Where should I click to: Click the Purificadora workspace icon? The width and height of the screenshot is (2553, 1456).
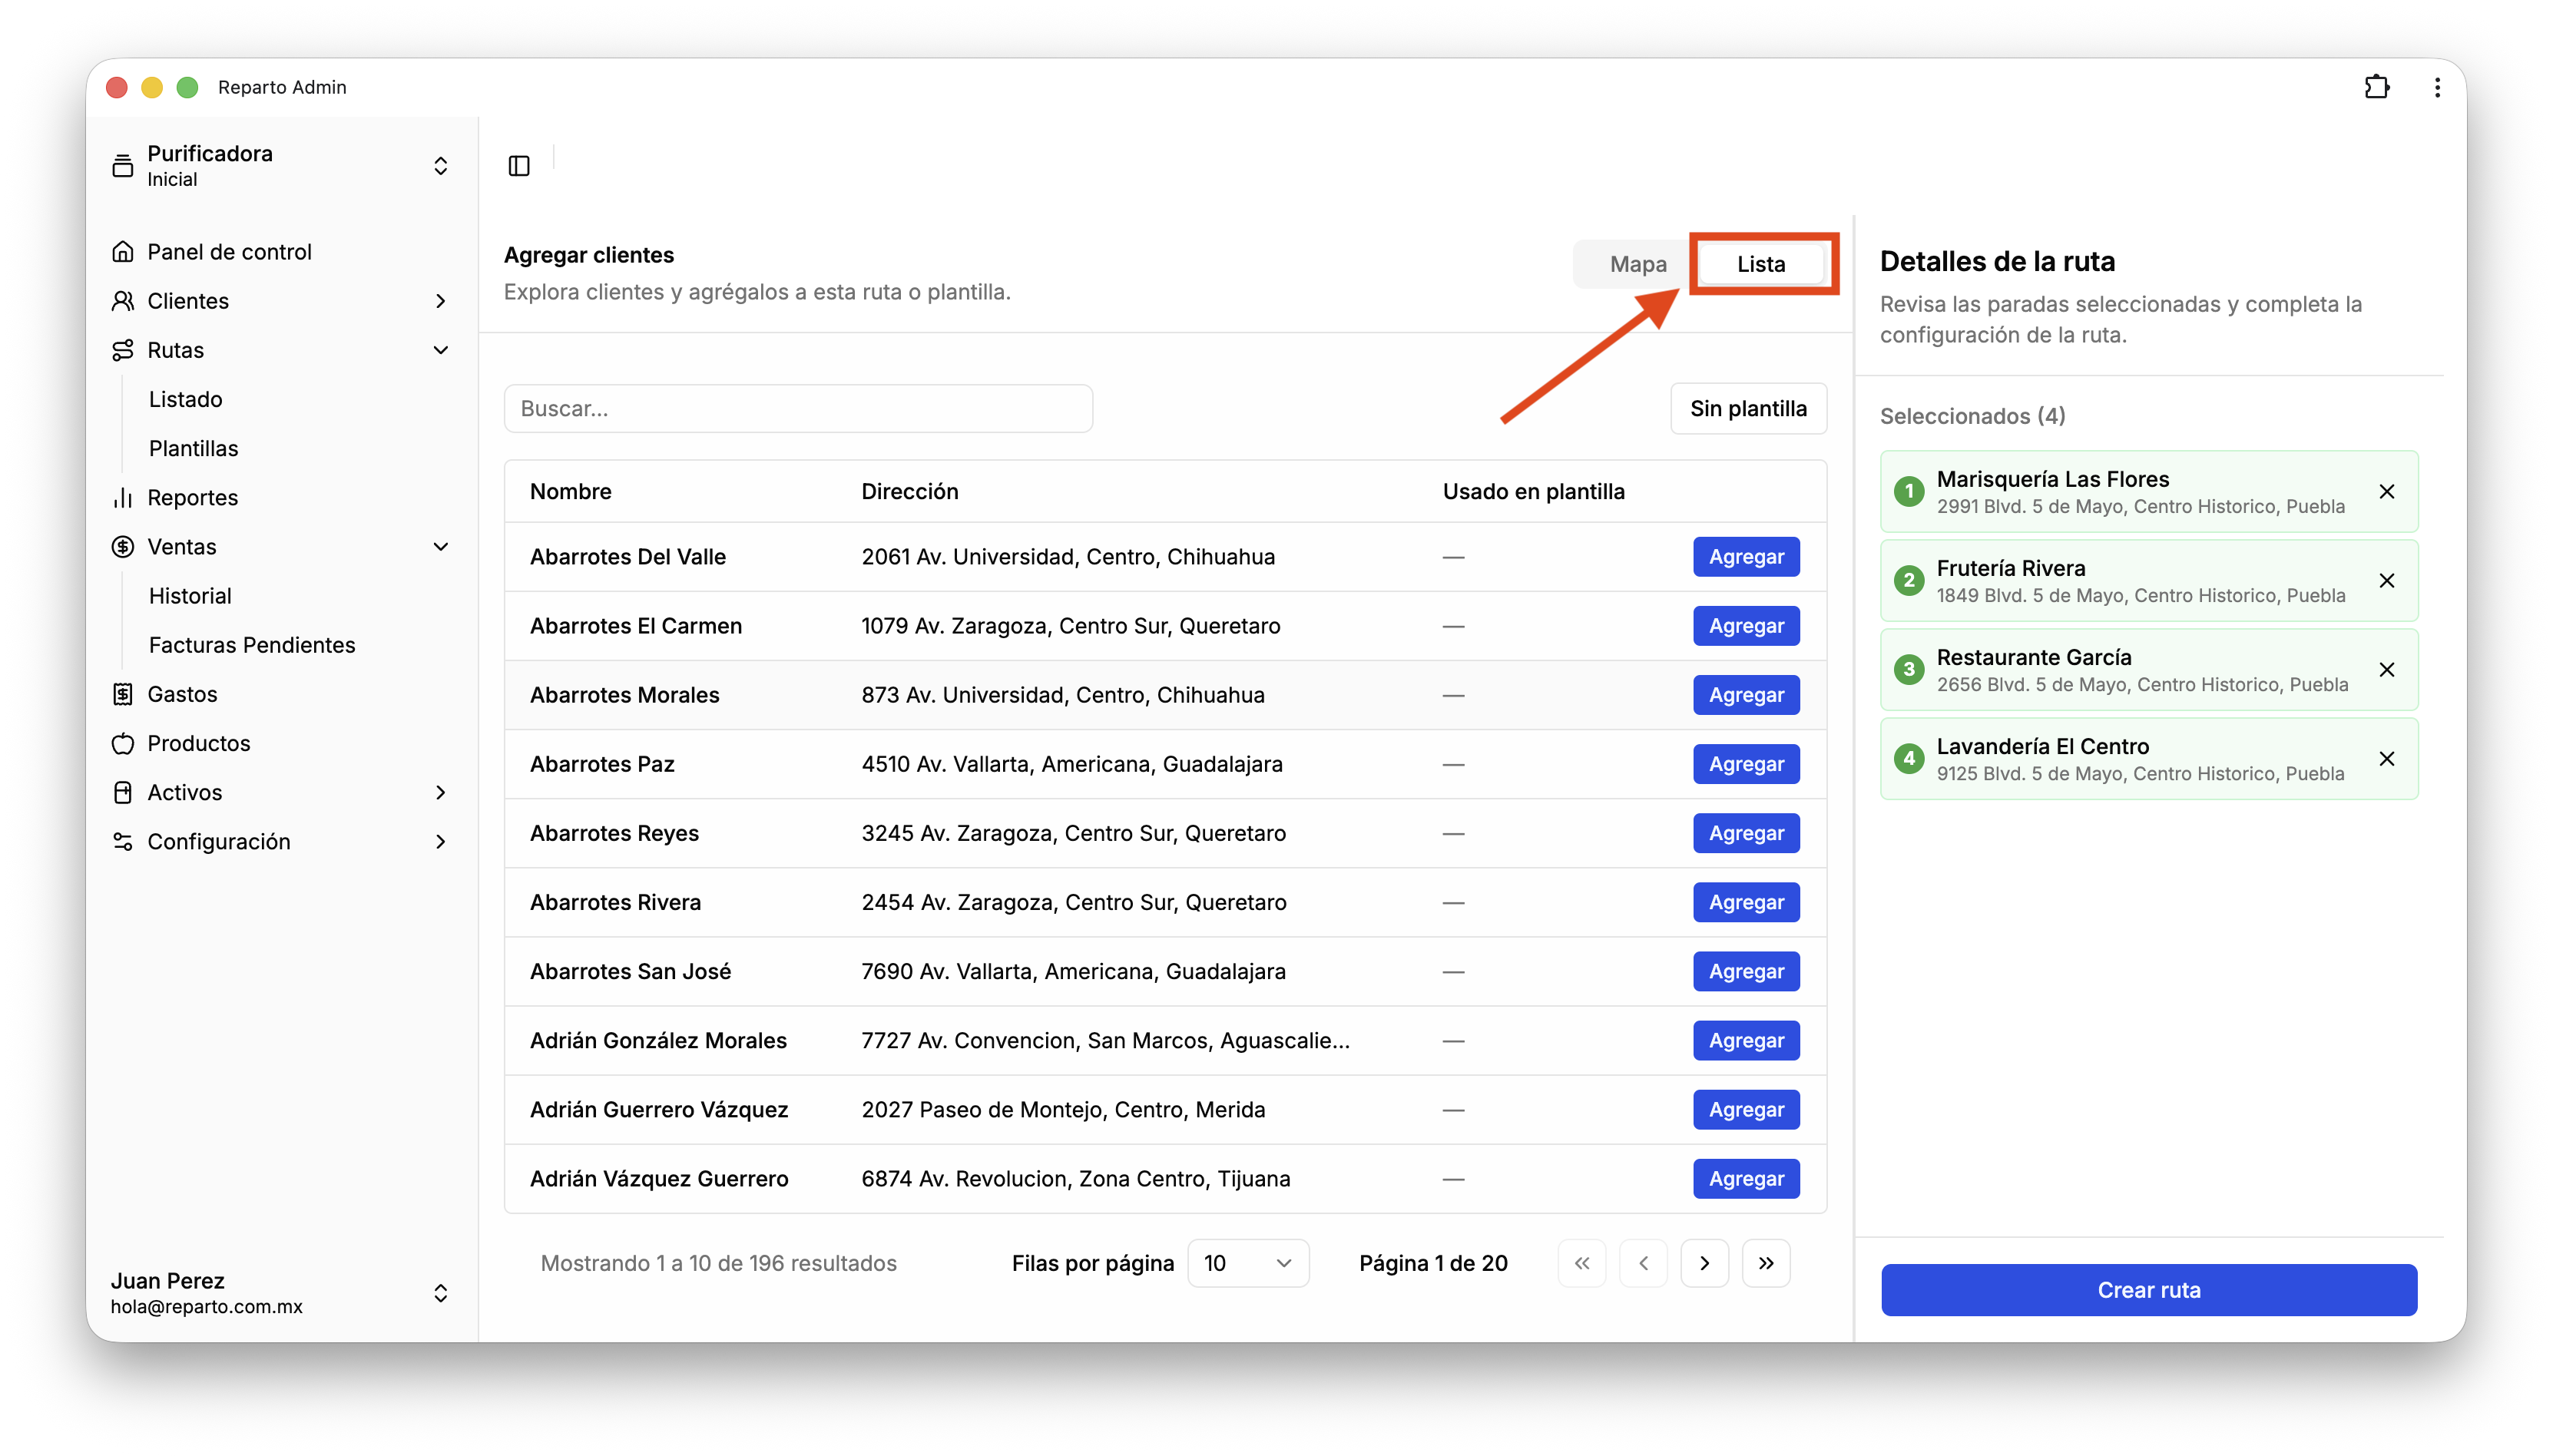[x=123, y=166]
